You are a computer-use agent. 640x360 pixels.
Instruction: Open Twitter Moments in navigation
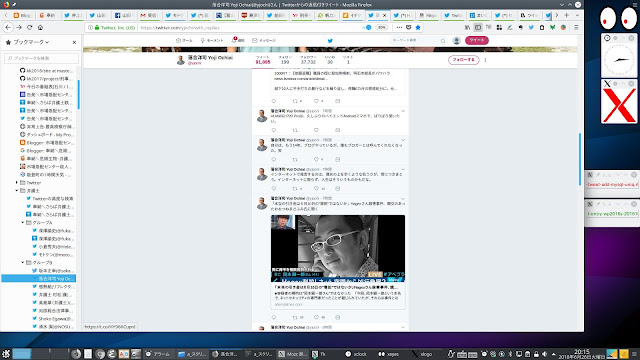coord(212,40)
